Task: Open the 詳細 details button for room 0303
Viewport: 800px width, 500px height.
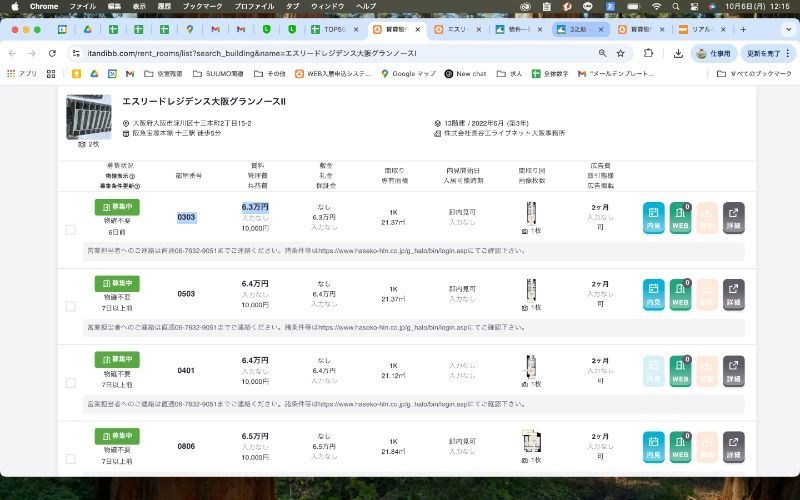Action: click(733, 218)
